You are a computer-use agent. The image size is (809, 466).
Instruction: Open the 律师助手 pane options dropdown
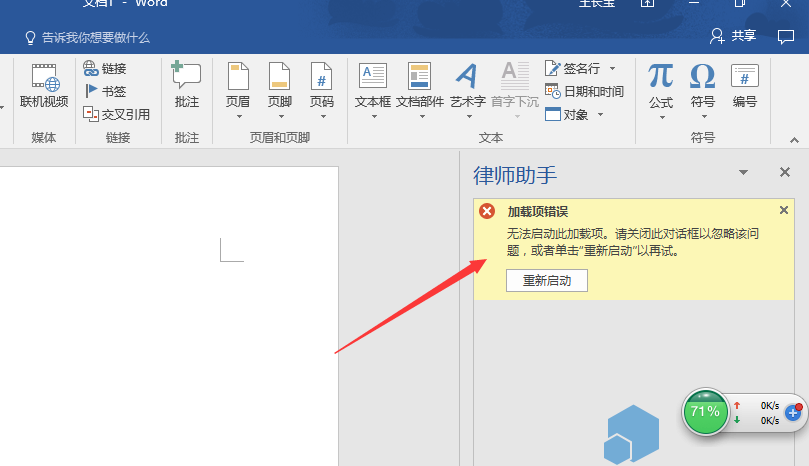[743, 172]
